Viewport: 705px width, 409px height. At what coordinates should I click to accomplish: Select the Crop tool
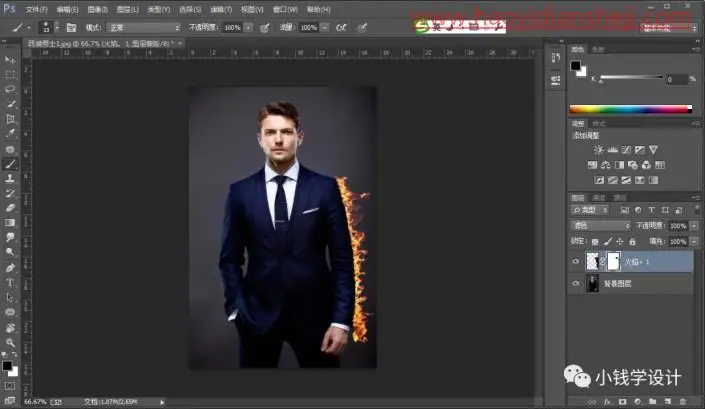click(10, 119)
